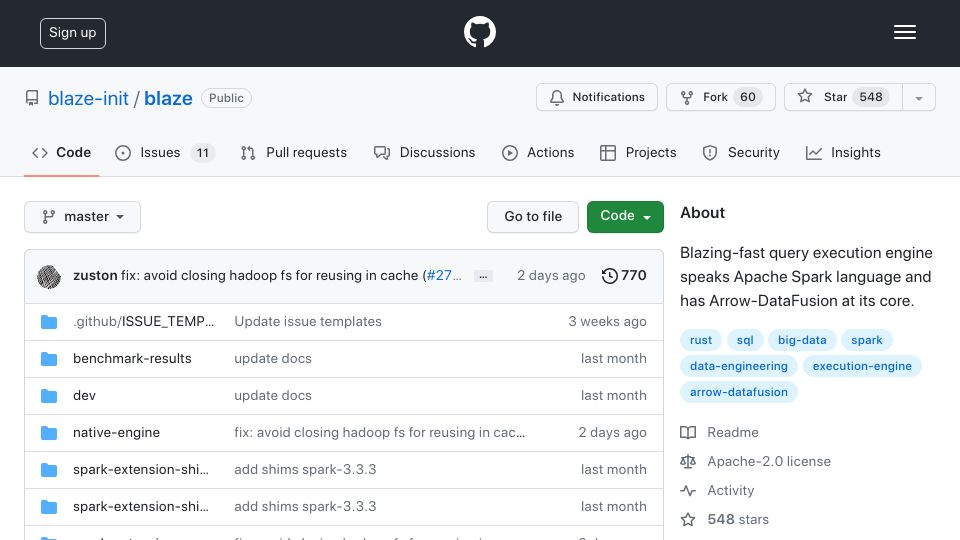
Task: Open the Issues tab
Action: tap(165, 153)
